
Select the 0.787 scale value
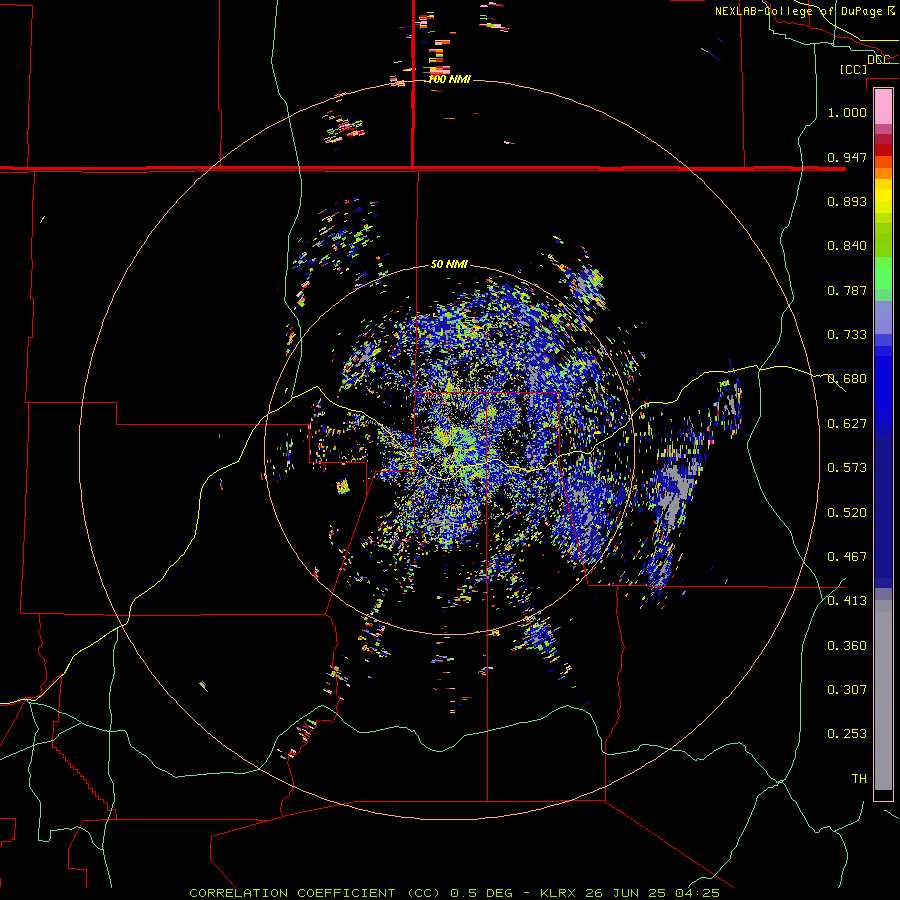847,290
